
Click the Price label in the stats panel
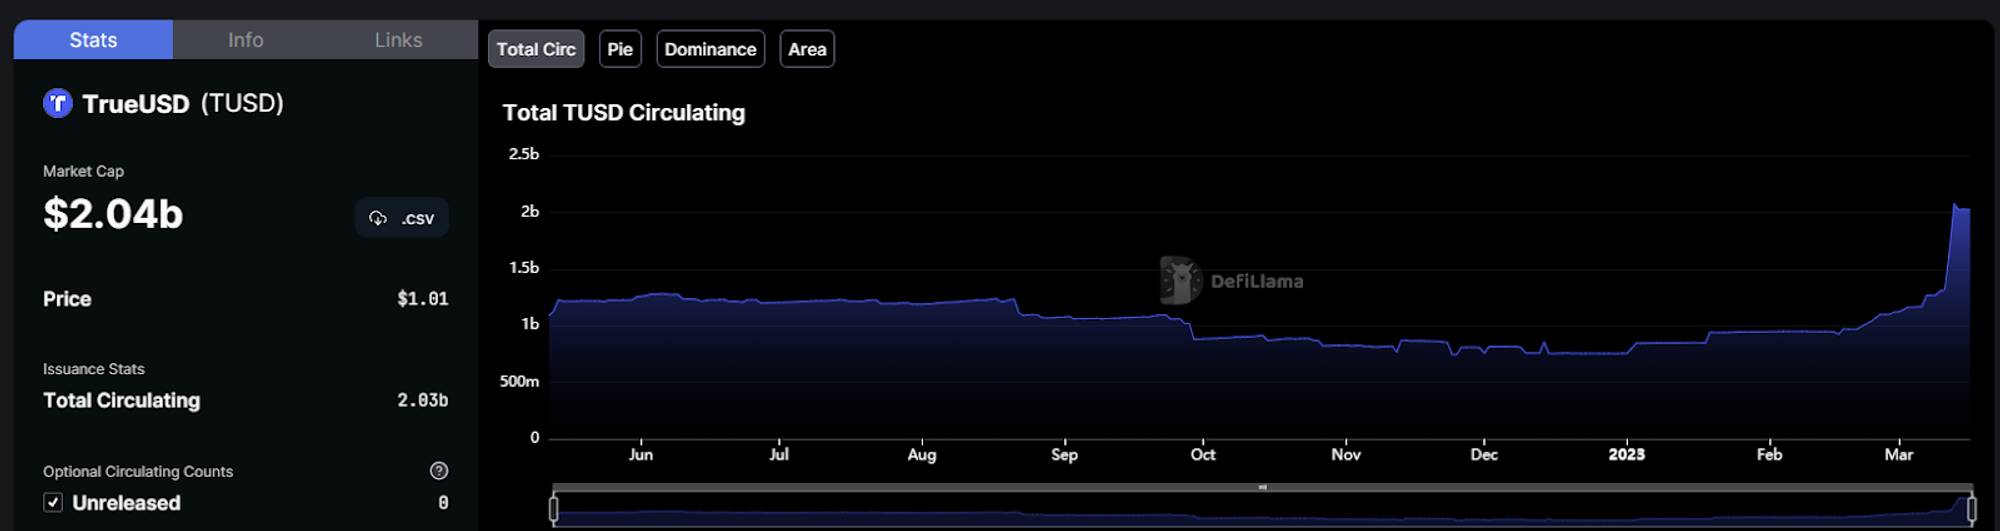click(x=67, y=299)
